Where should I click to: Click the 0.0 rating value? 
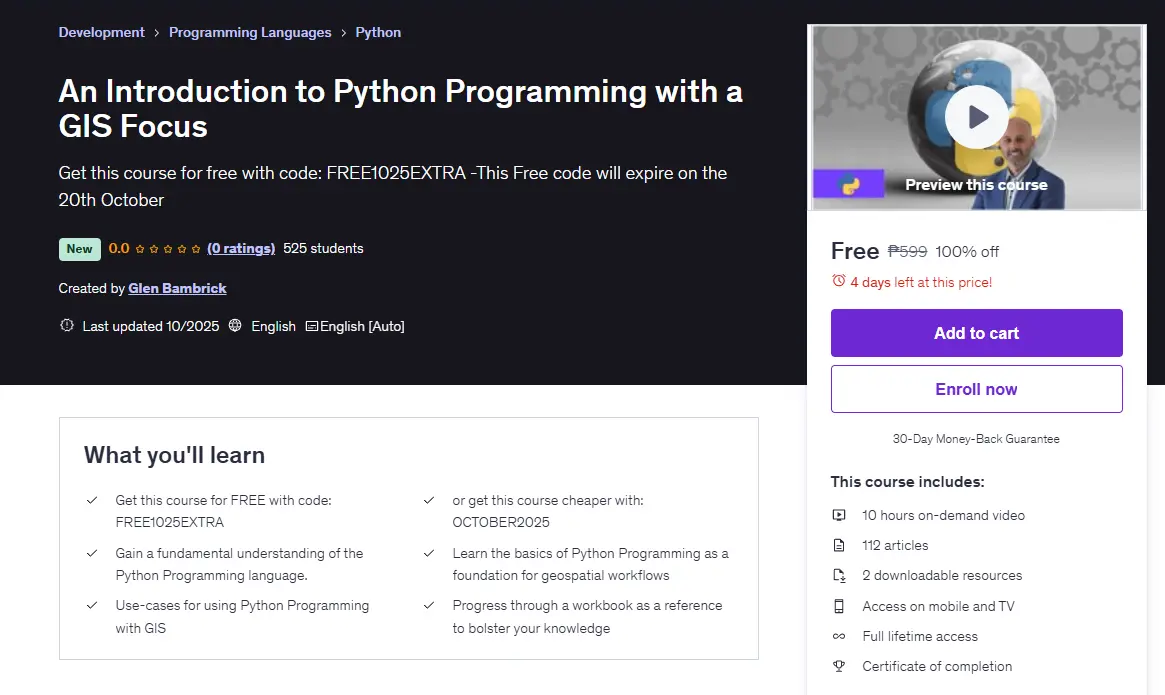(x=119, y=248)
